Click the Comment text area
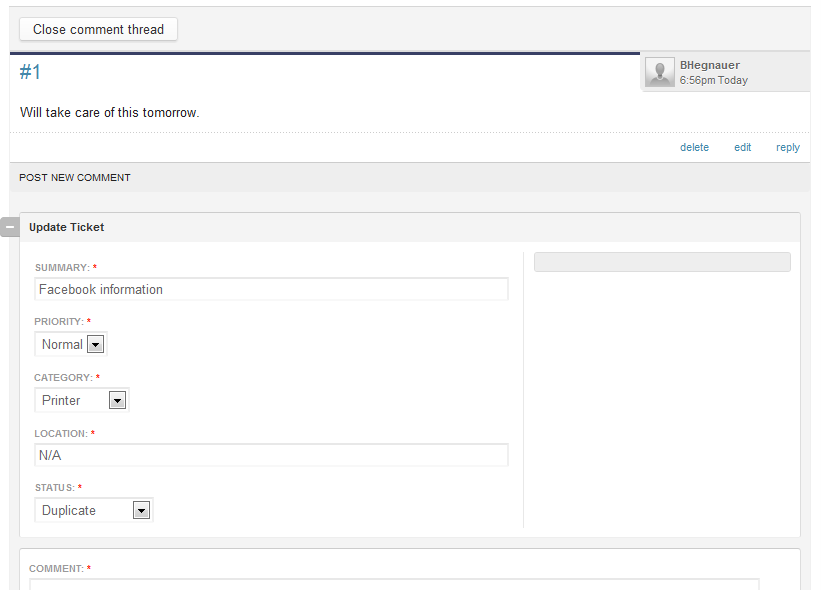Image resolution: width=821 pixels, height=590 pixels. click(x=394, y=584)
